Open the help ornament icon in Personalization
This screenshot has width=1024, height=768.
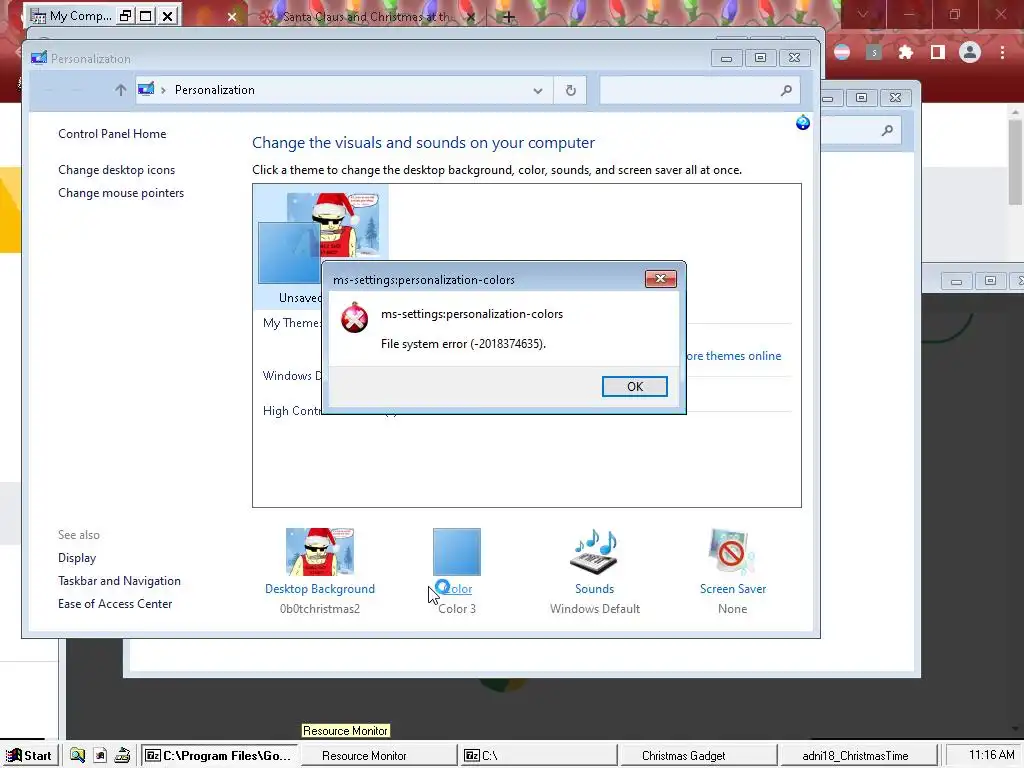(x=803, y=122)
